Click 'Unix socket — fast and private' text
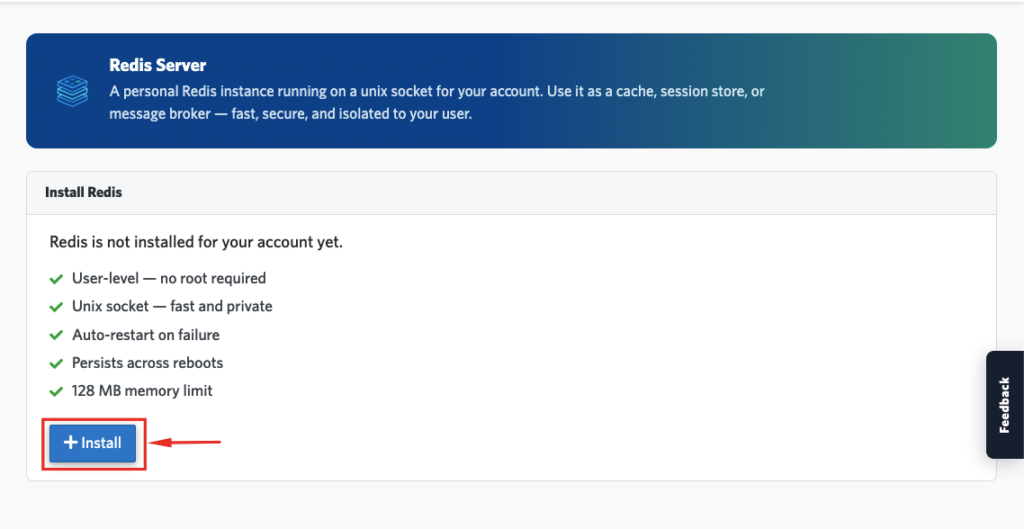The width and height of the screenshot is (1024, 529). pos(172,306)
